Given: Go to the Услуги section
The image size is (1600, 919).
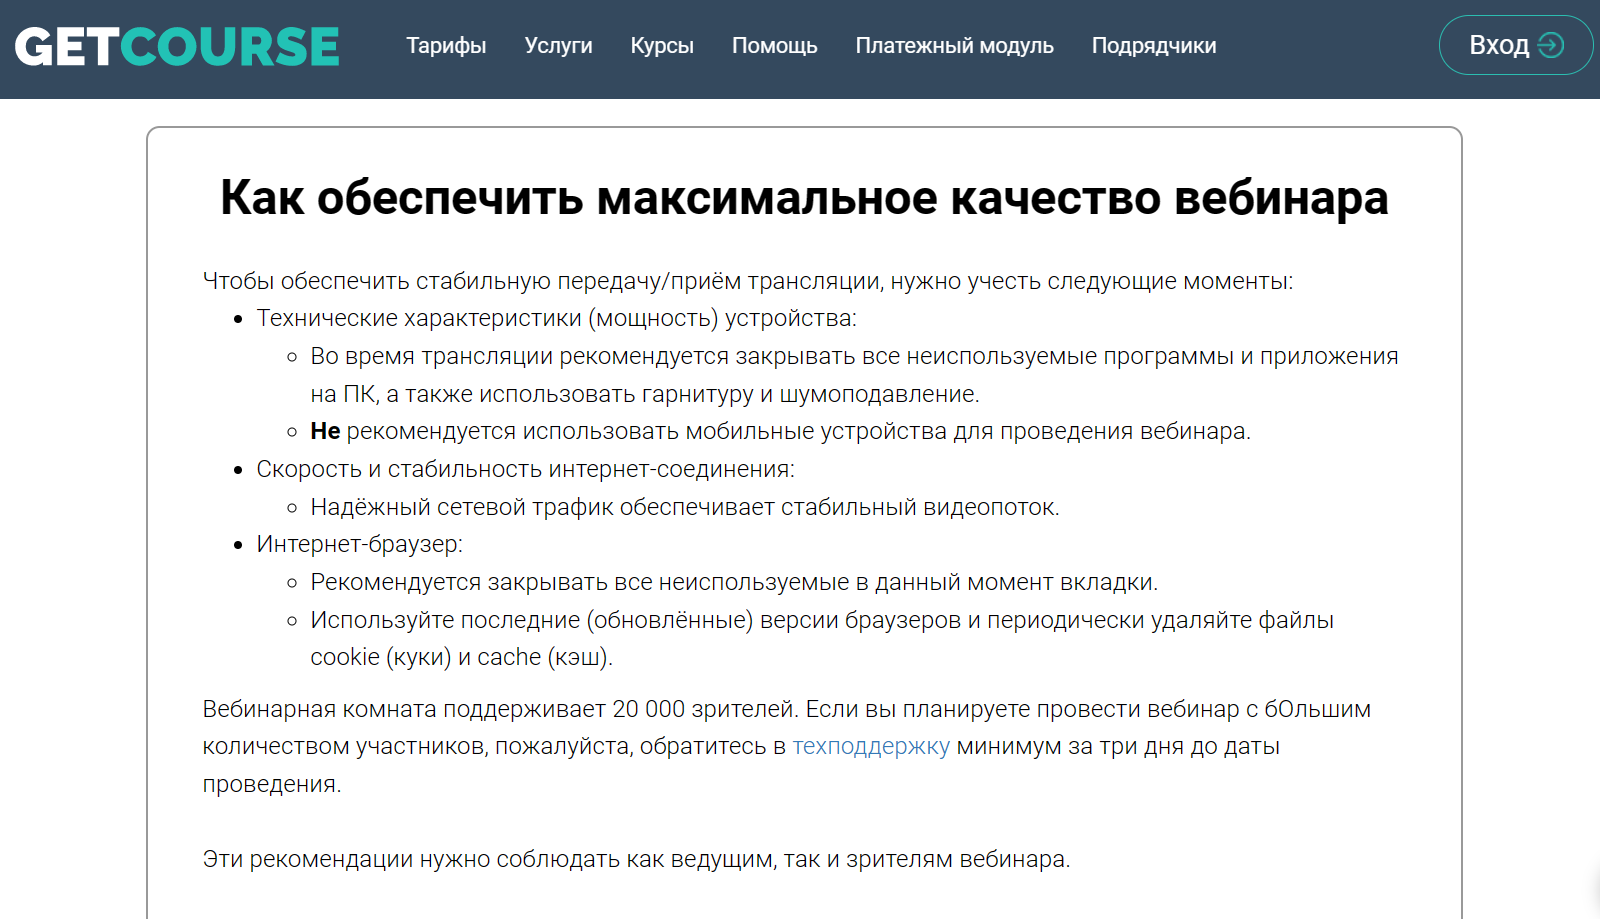Looking at the screenshot, I should 558,46.
